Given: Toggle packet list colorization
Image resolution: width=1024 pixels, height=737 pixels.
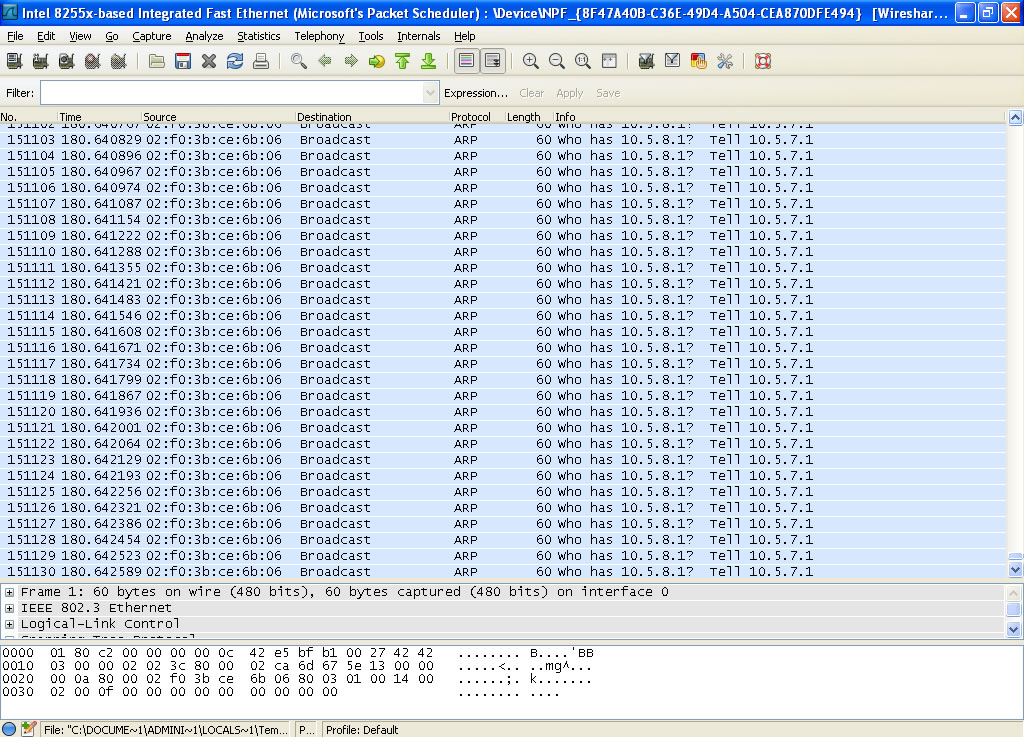Looking at the screenshot, I should [465, 61].
